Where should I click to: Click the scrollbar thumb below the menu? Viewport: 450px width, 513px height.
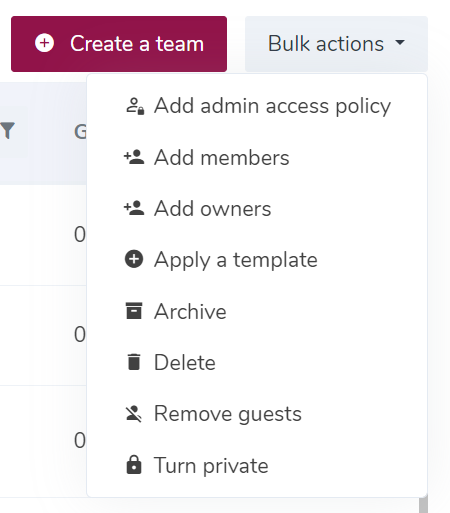[x=423, y=504]
